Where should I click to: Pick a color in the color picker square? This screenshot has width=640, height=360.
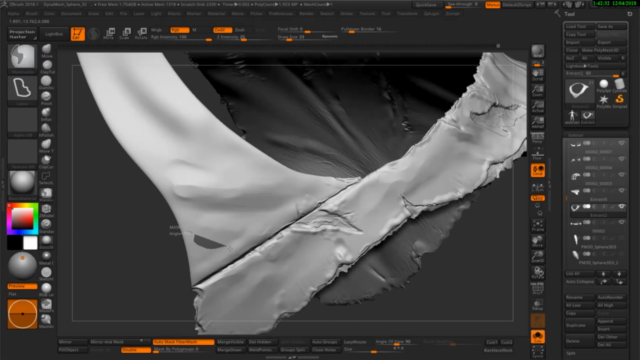tap(22, 218)
